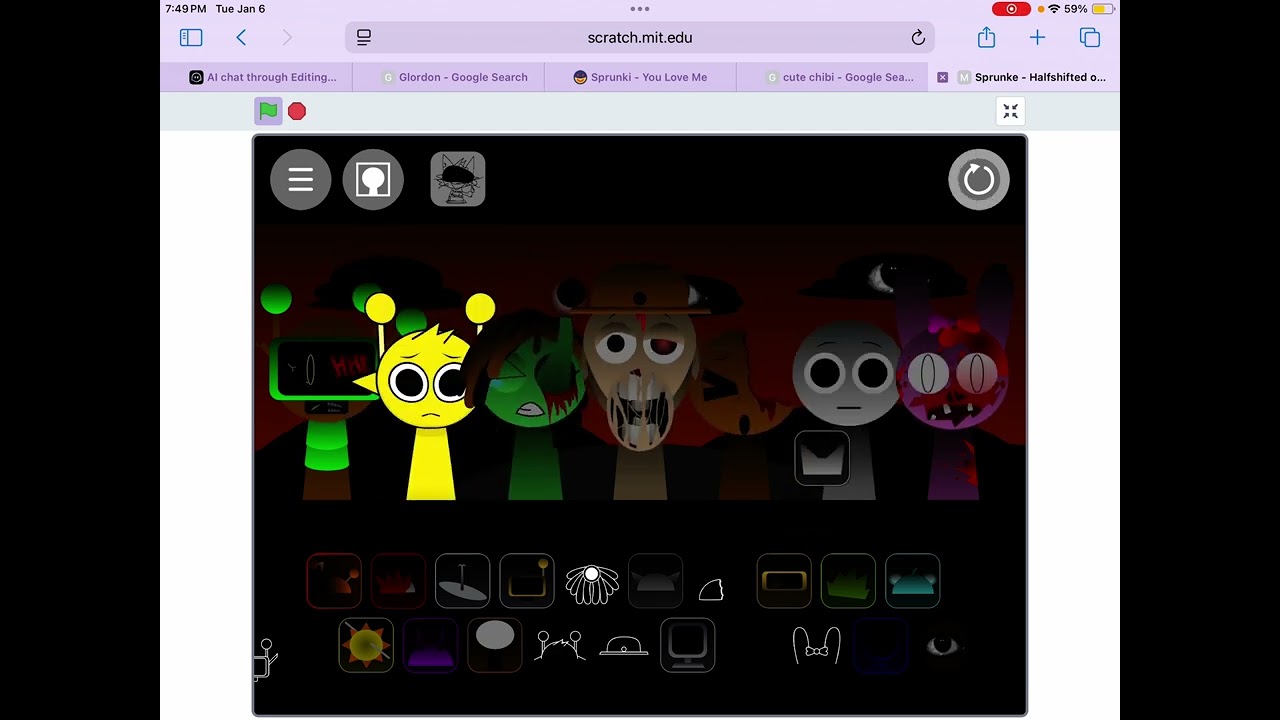Open a new Safari tab
This screenshot has width=1280, height=720.
click(x=1037, y=38)
